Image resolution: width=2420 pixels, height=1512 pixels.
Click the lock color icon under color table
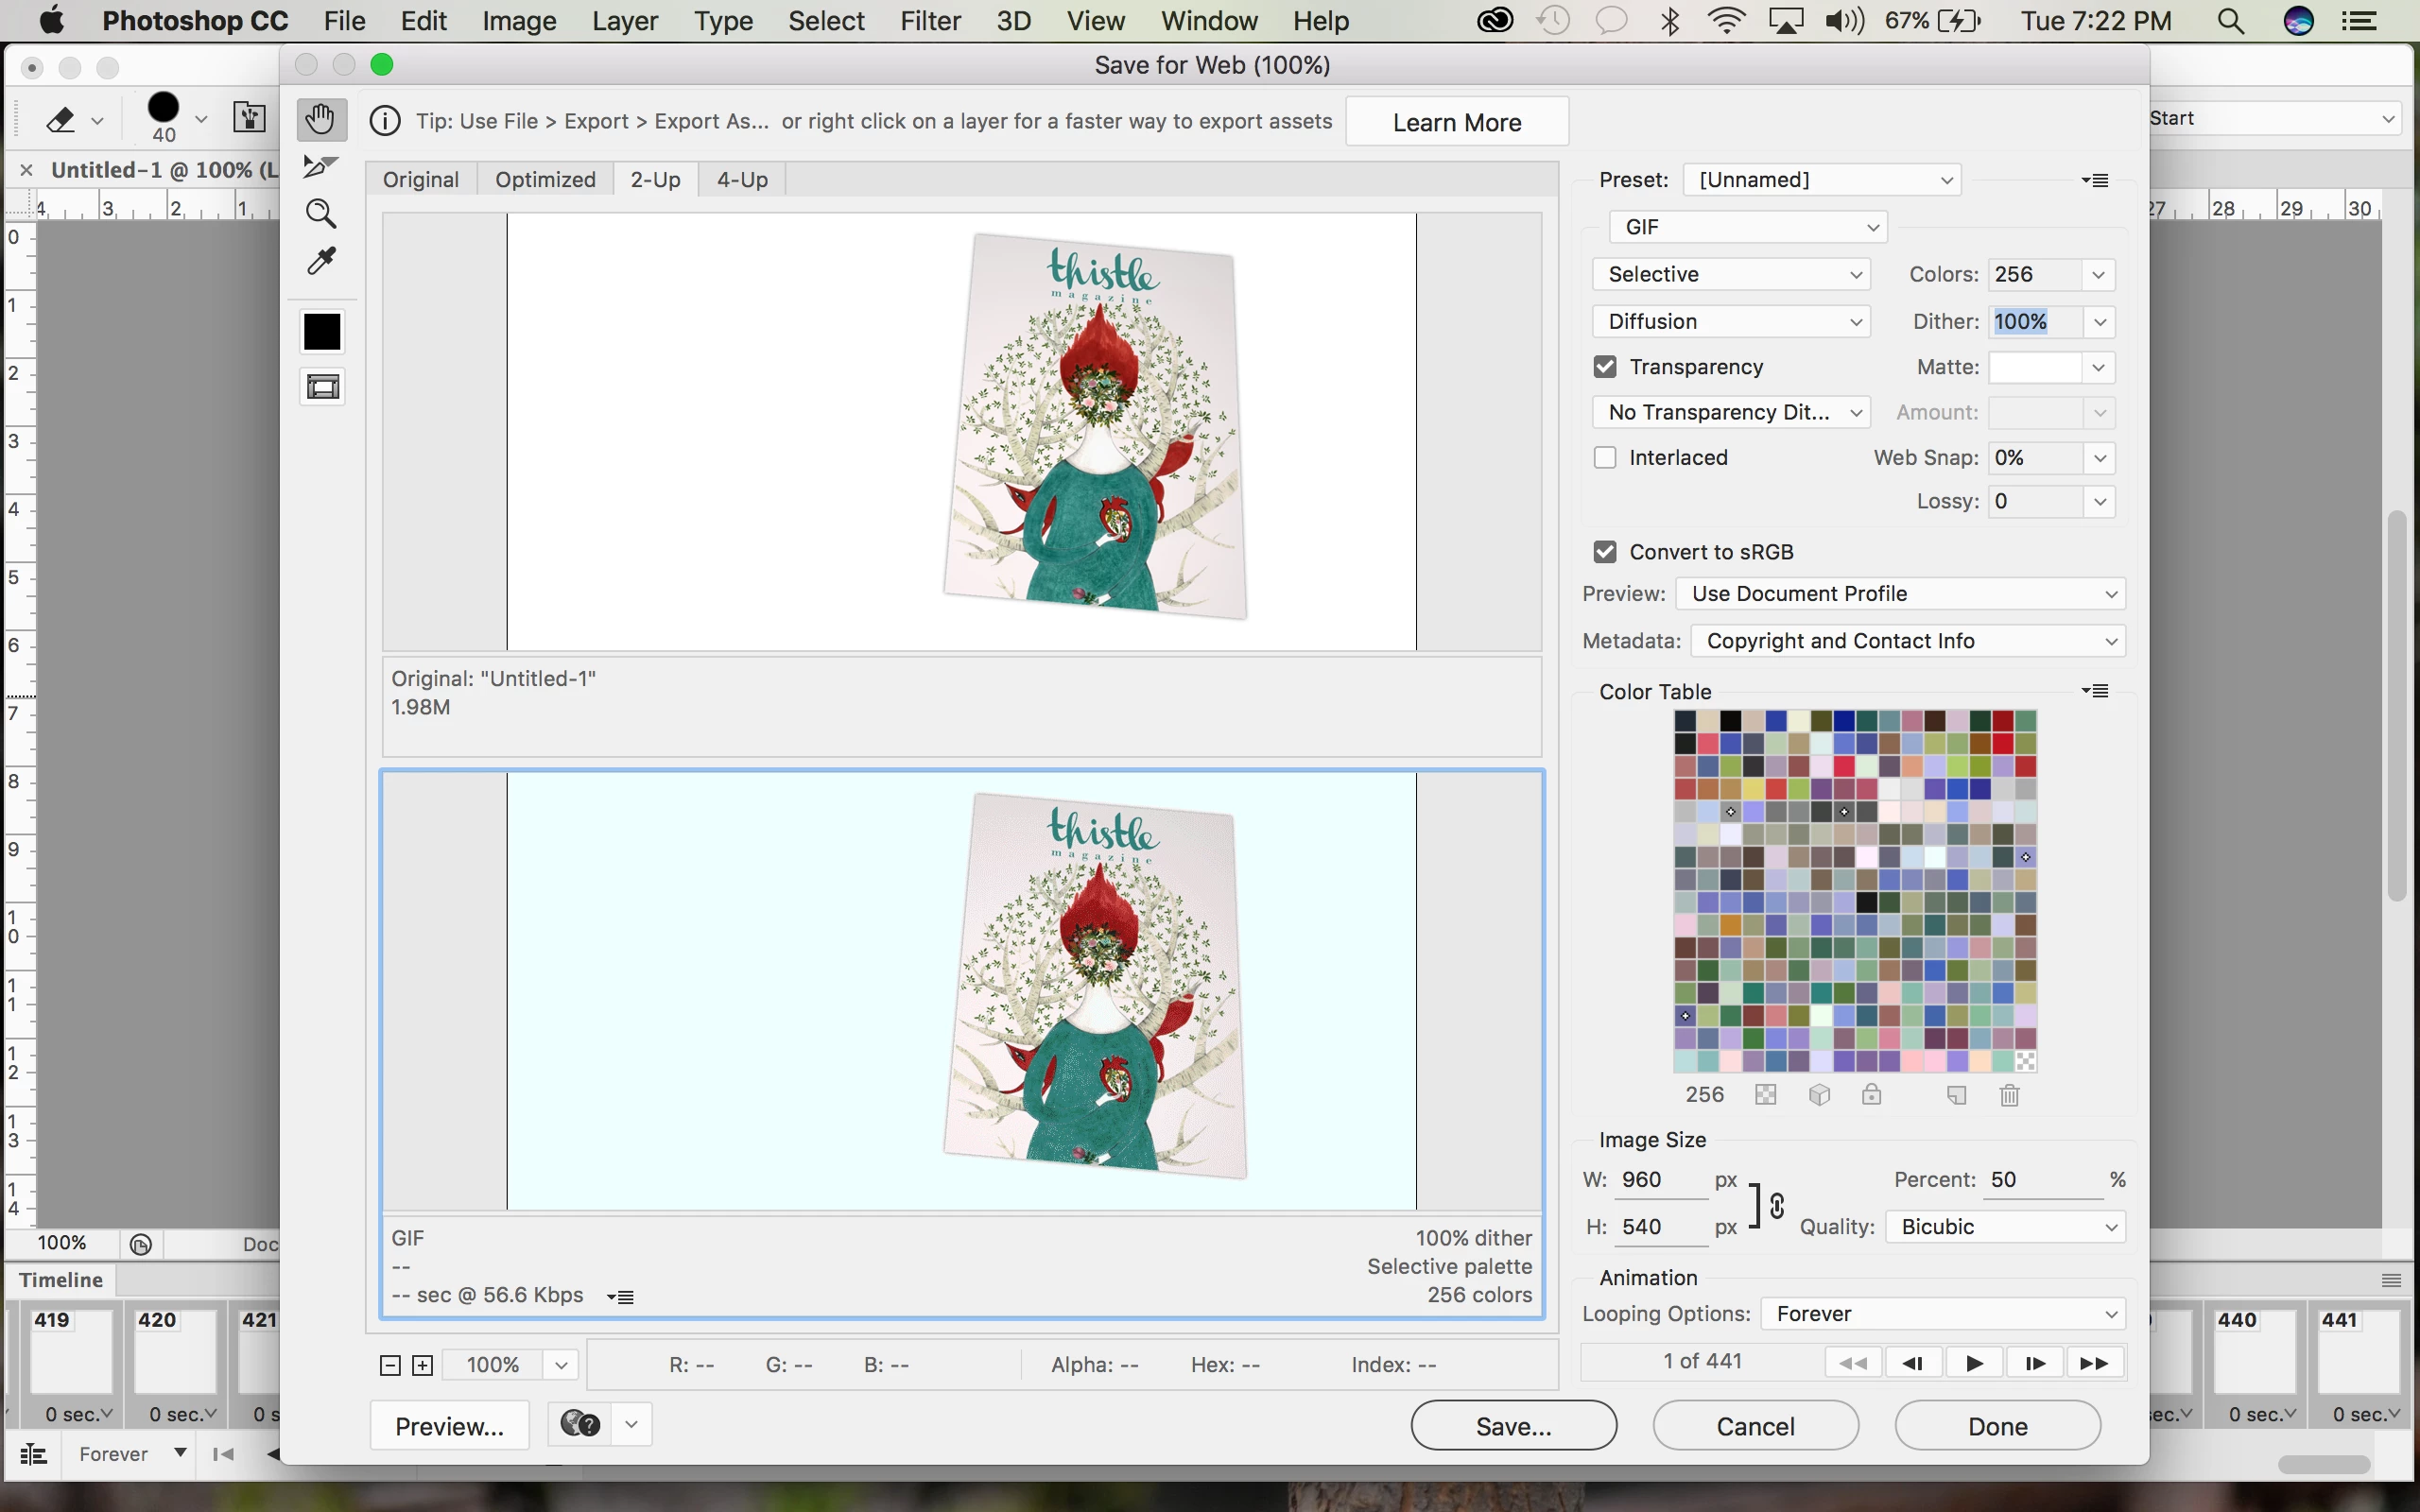(1871, 1095)
